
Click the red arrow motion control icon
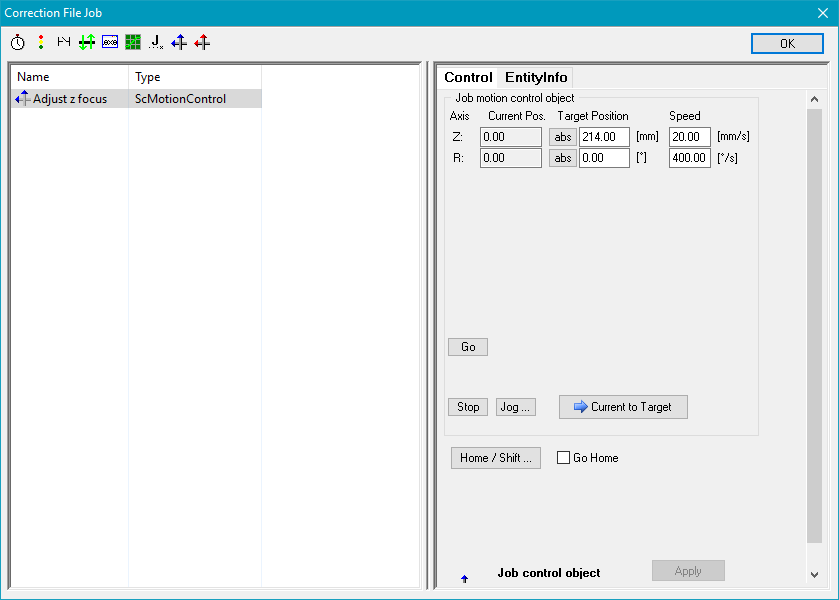(x=202, y=42)
